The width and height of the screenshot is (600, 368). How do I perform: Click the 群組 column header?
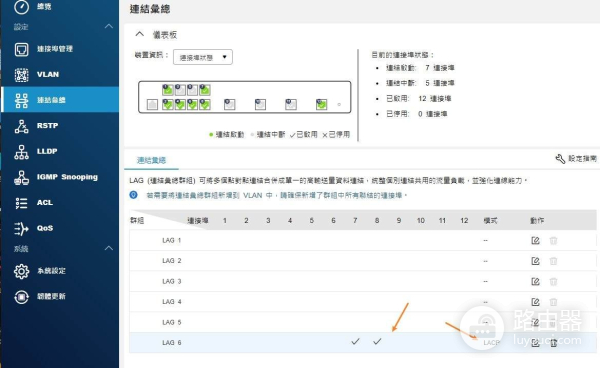point(137,221)
